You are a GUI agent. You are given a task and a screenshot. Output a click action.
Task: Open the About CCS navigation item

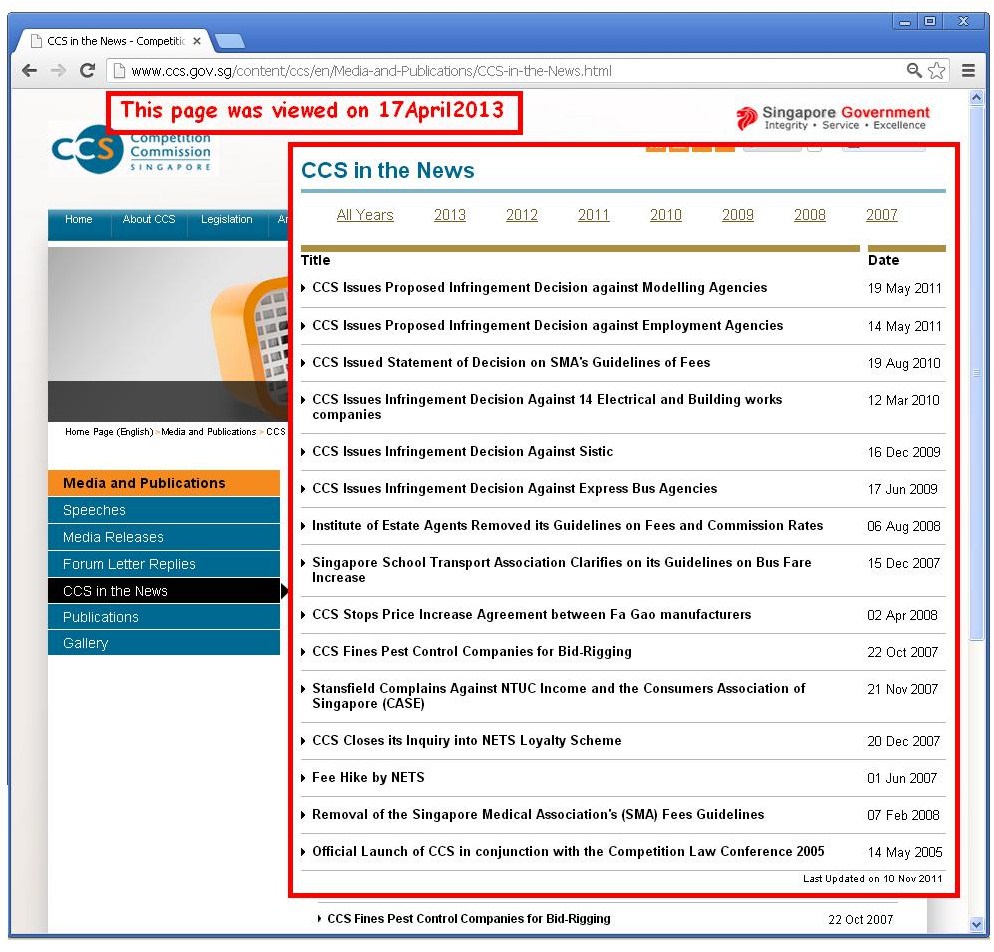(x=149, y=219)
